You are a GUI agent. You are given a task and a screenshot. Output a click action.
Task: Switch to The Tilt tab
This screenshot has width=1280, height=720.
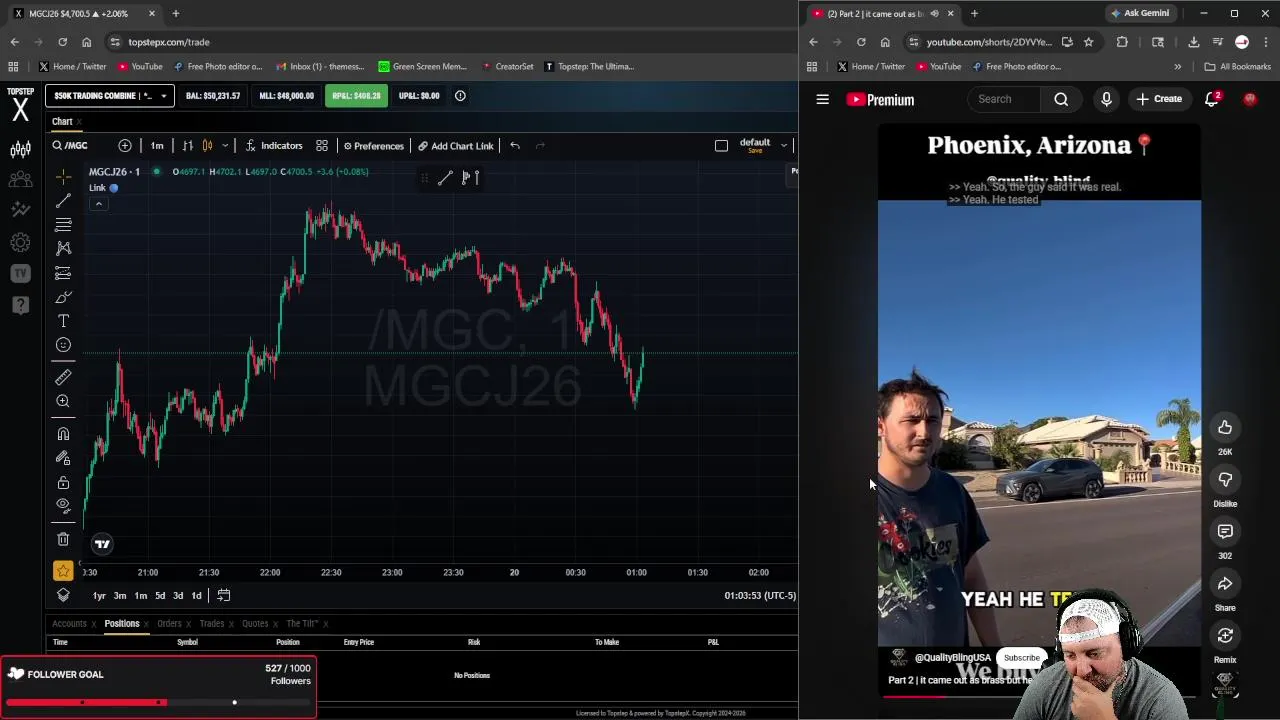coord(302,624)
